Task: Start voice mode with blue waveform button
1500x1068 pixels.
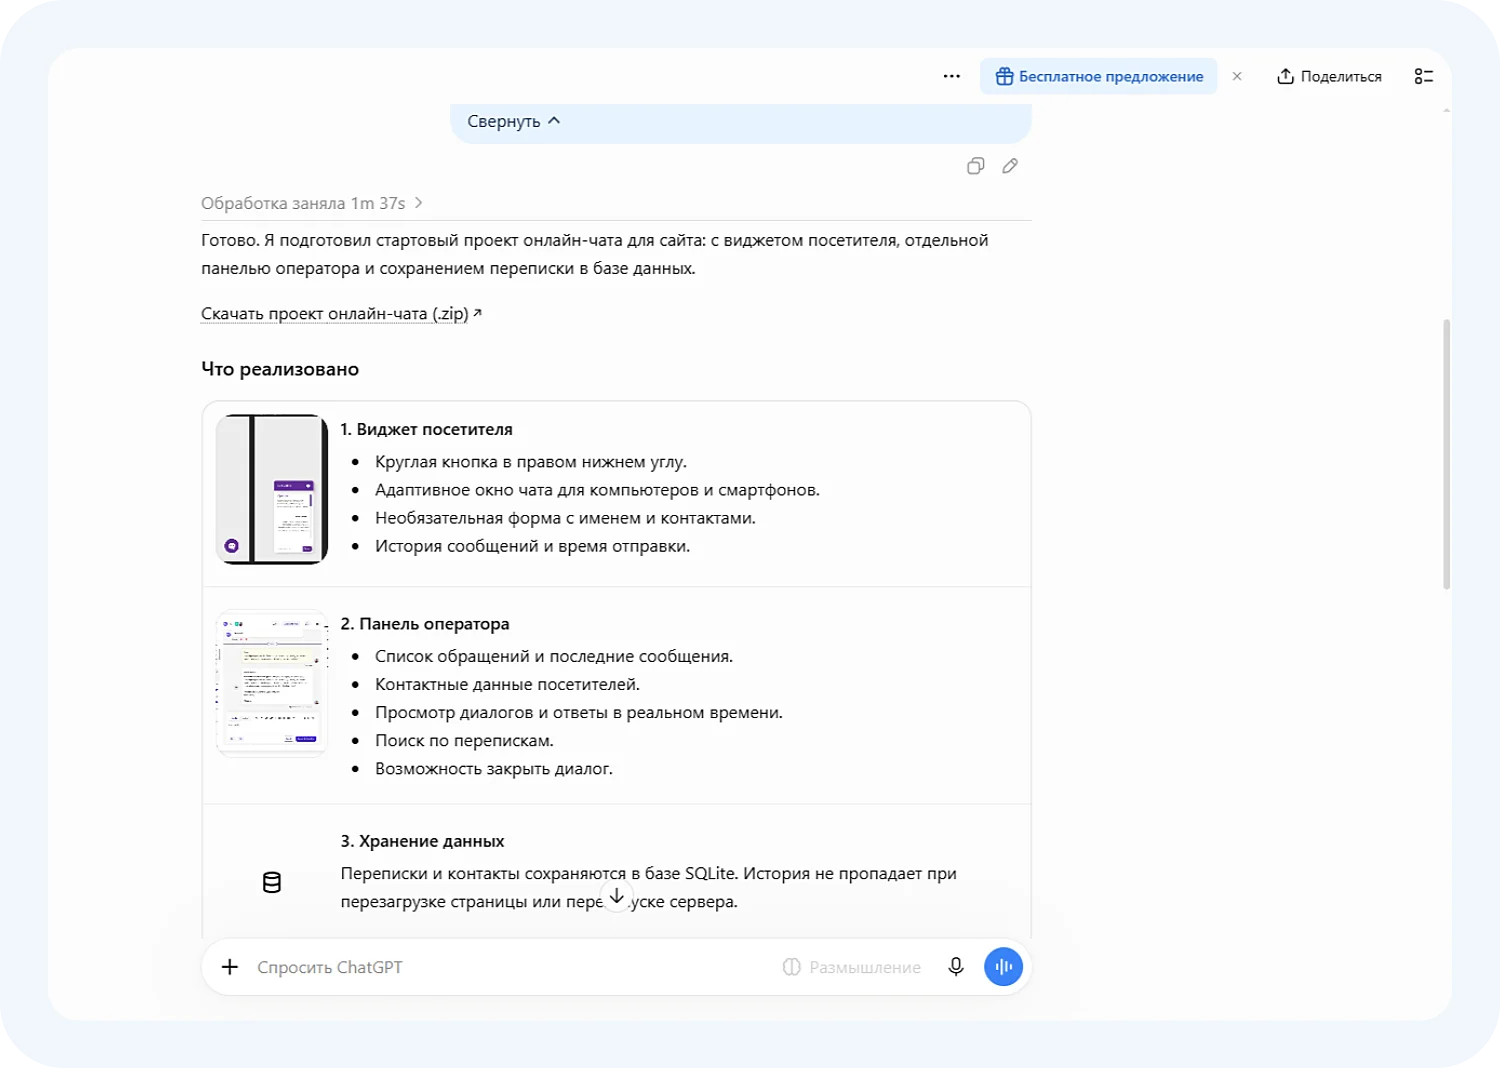Action: (1003, 967)
